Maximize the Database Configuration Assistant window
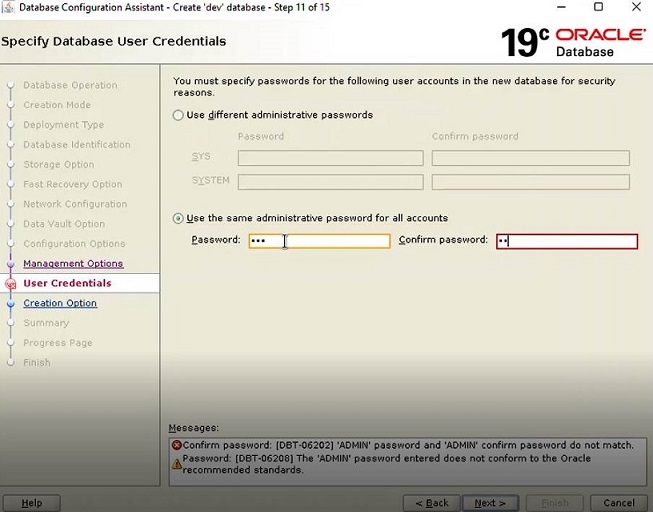This screenshot has width=653, height=512. pyautogui.click(x=598, y=7)
